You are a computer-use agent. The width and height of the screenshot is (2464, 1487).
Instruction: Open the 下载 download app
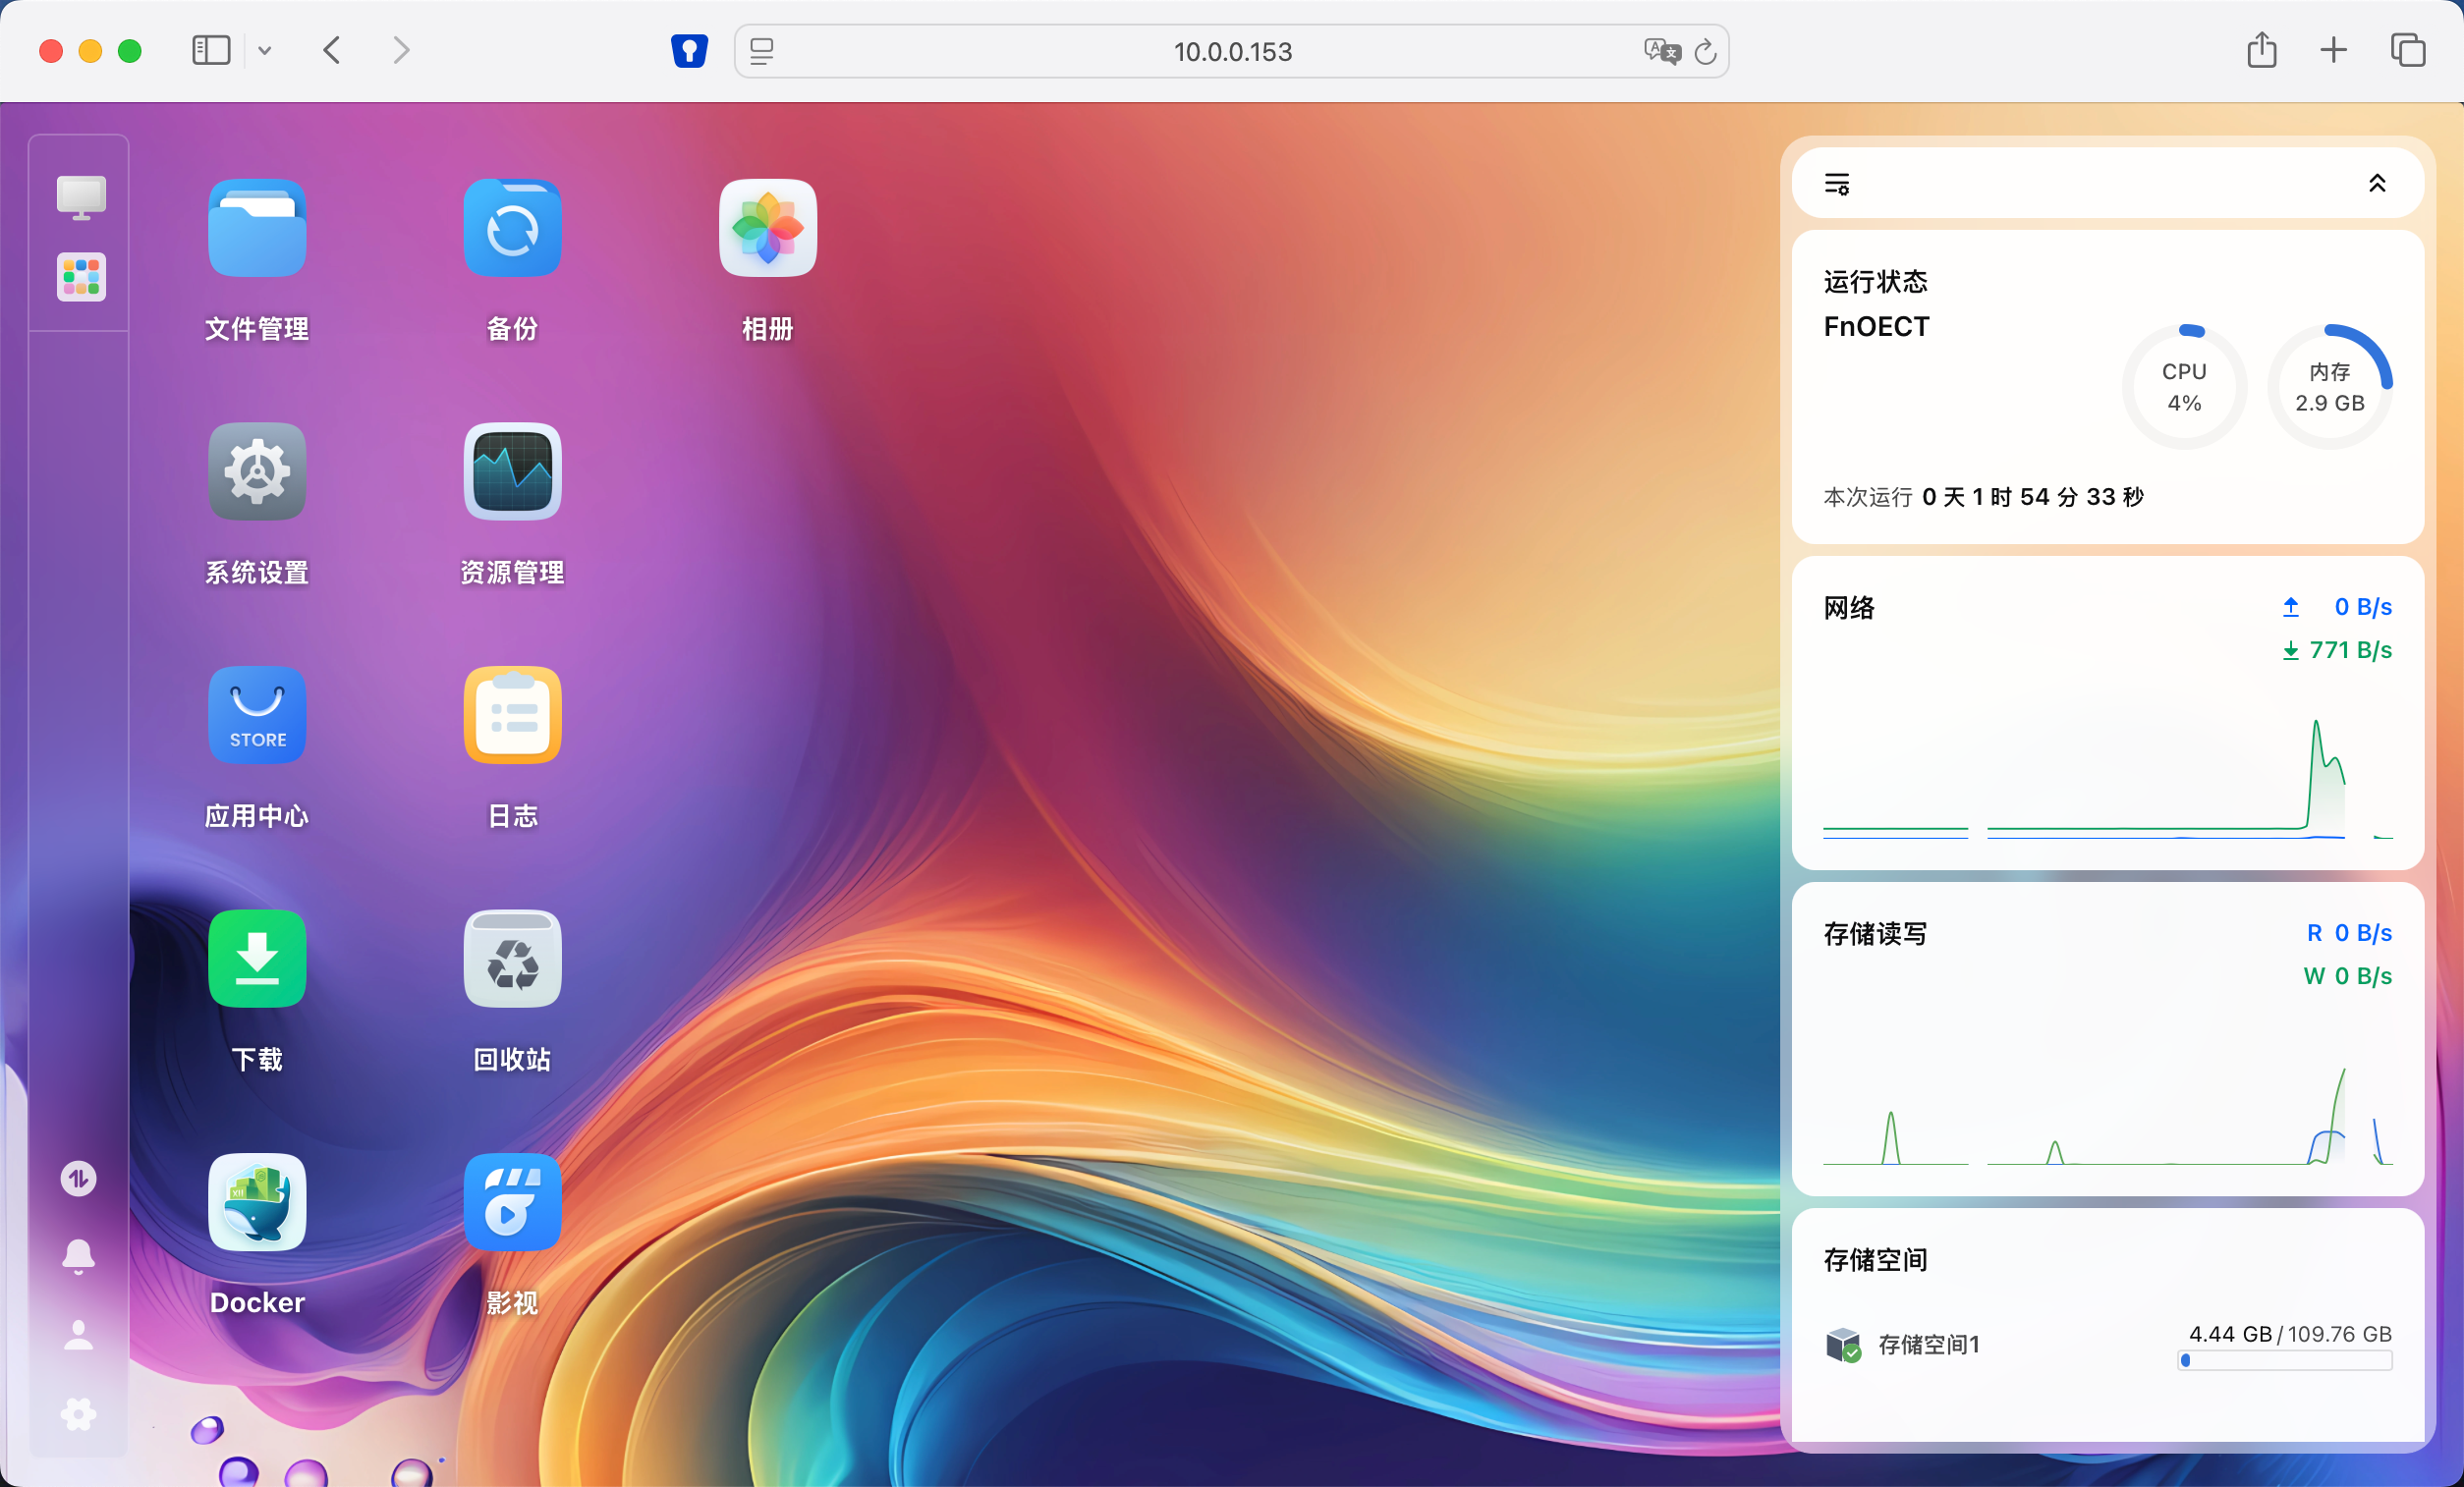[257, 959]
